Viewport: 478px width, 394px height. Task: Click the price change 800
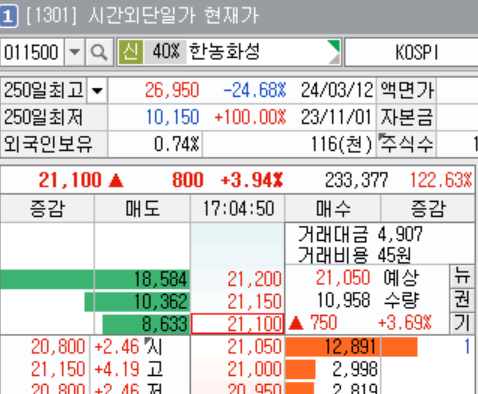188,180
